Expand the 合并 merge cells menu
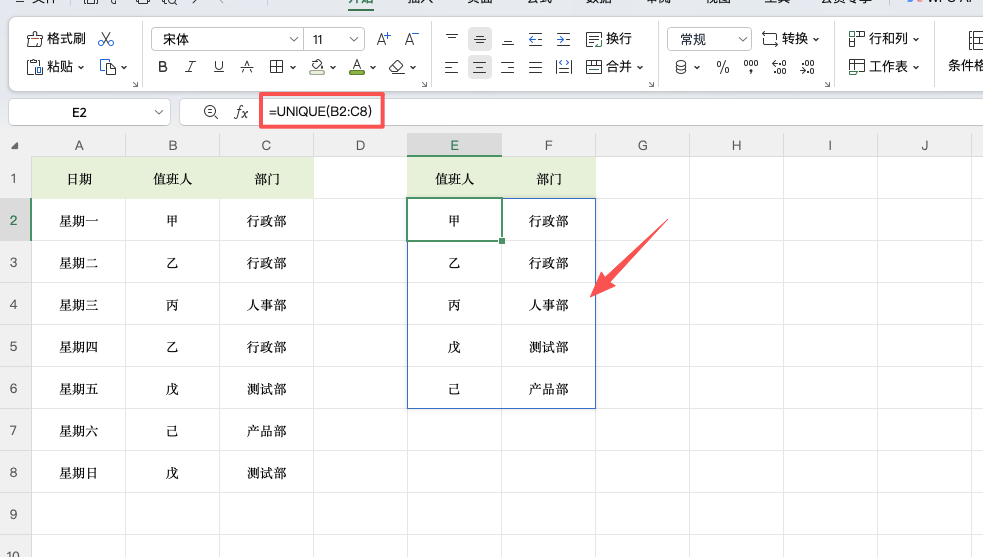The width and height of the screenshot is (983, 557). (614, 68)
